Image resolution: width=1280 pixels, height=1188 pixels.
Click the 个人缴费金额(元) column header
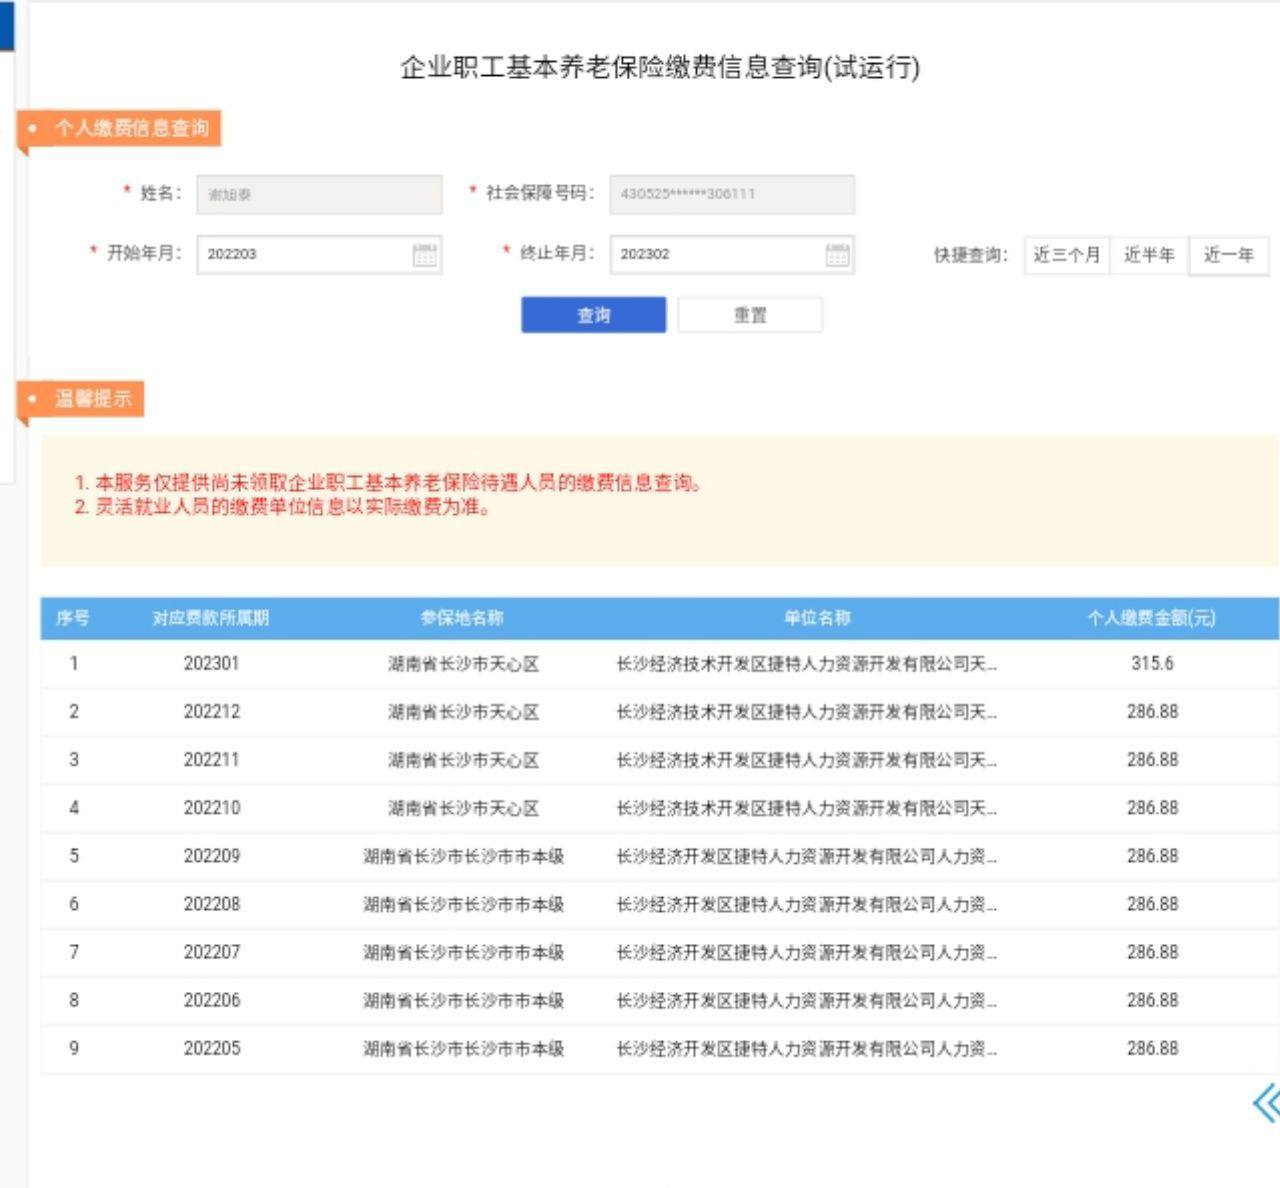pos(1151,618)
